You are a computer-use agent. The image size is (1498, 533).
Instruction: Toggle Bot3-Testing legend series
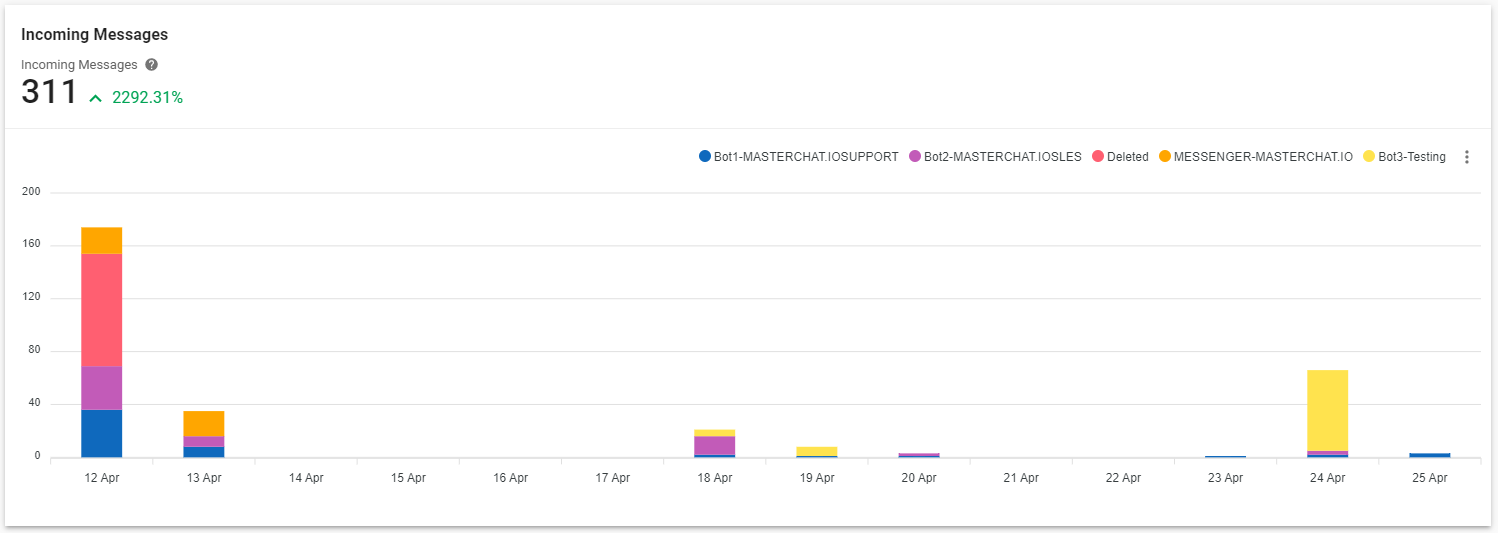tap(1405, 157)
